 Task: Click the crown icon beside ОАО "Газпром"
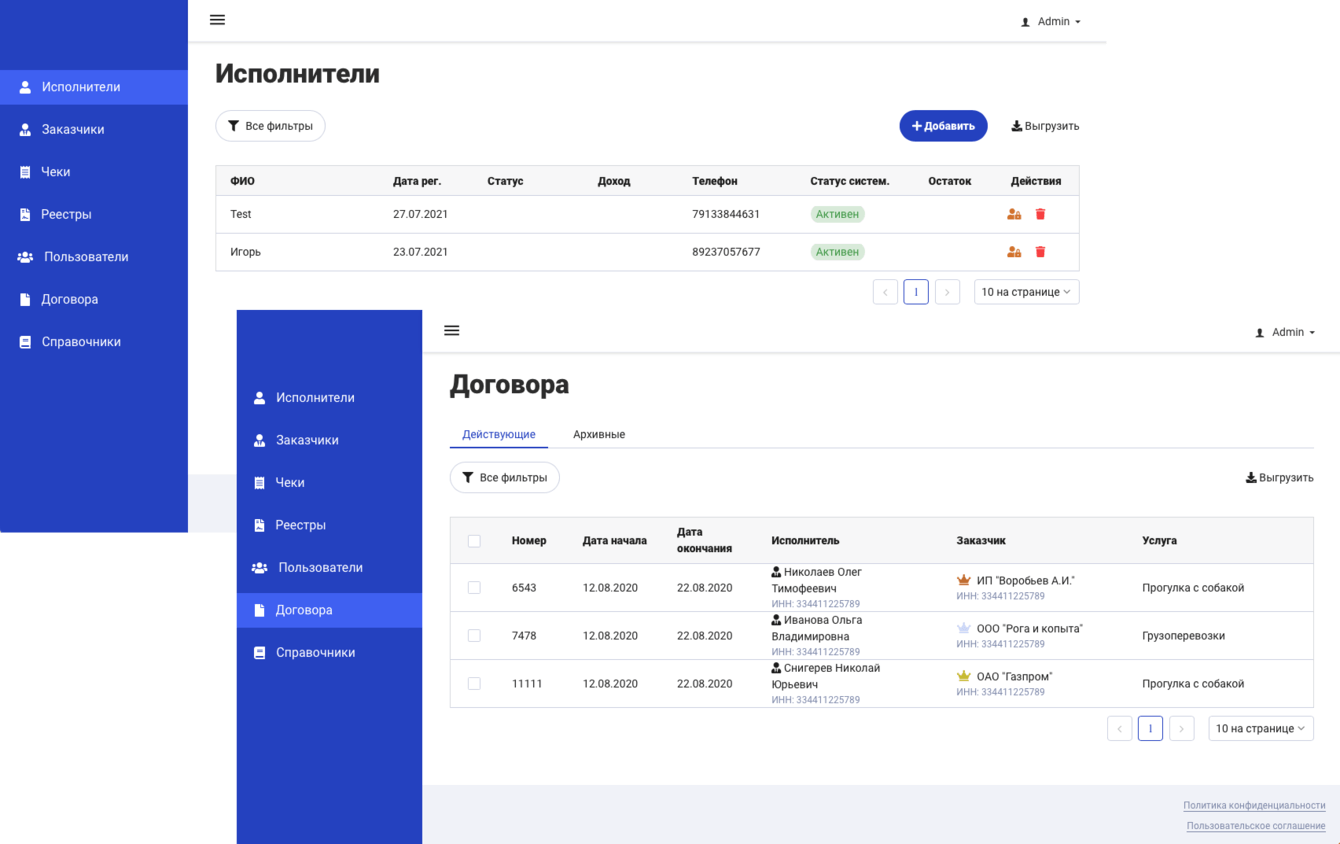coord(964,676)
